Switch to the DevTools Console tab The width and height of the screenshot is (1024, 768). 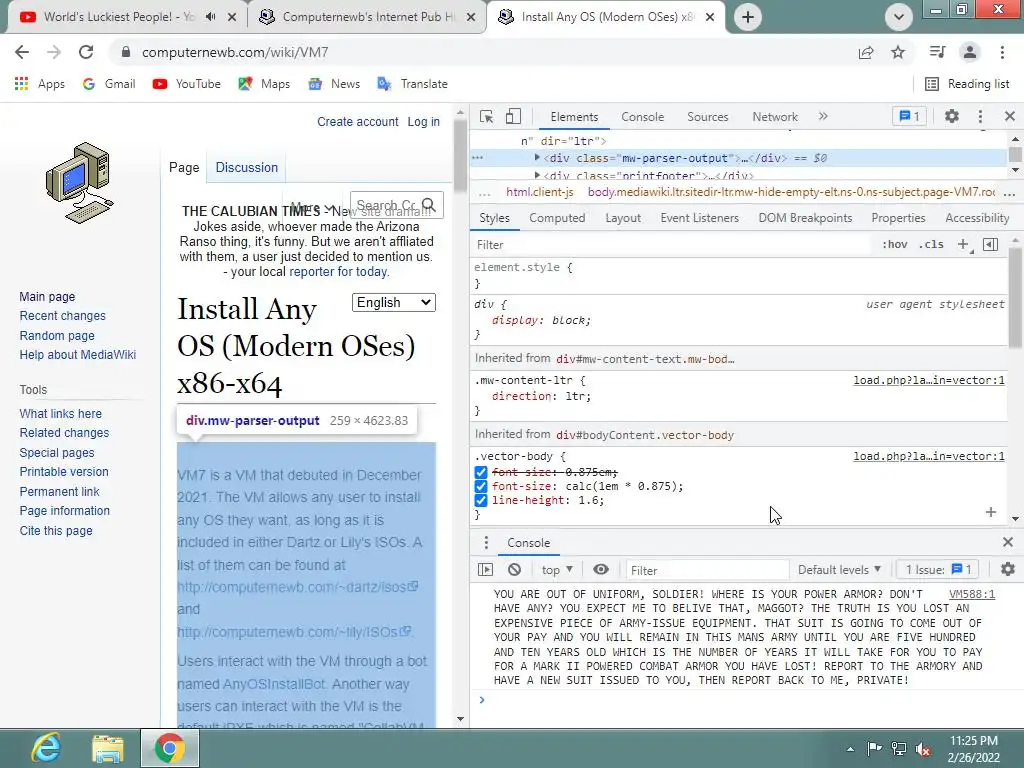[x=643, y=116]
